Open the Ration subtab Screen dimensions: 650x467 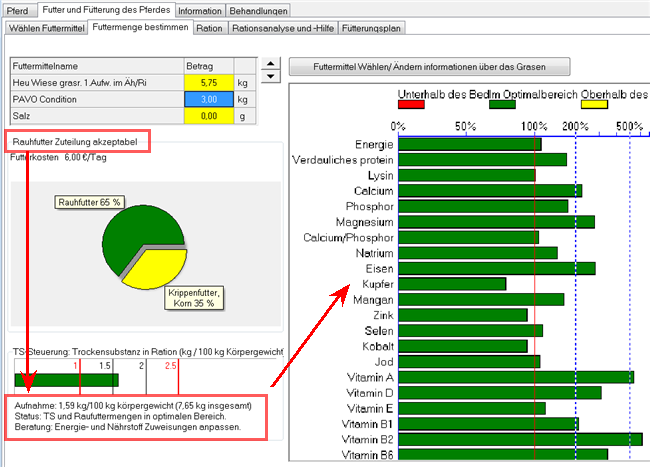[209, 28]
